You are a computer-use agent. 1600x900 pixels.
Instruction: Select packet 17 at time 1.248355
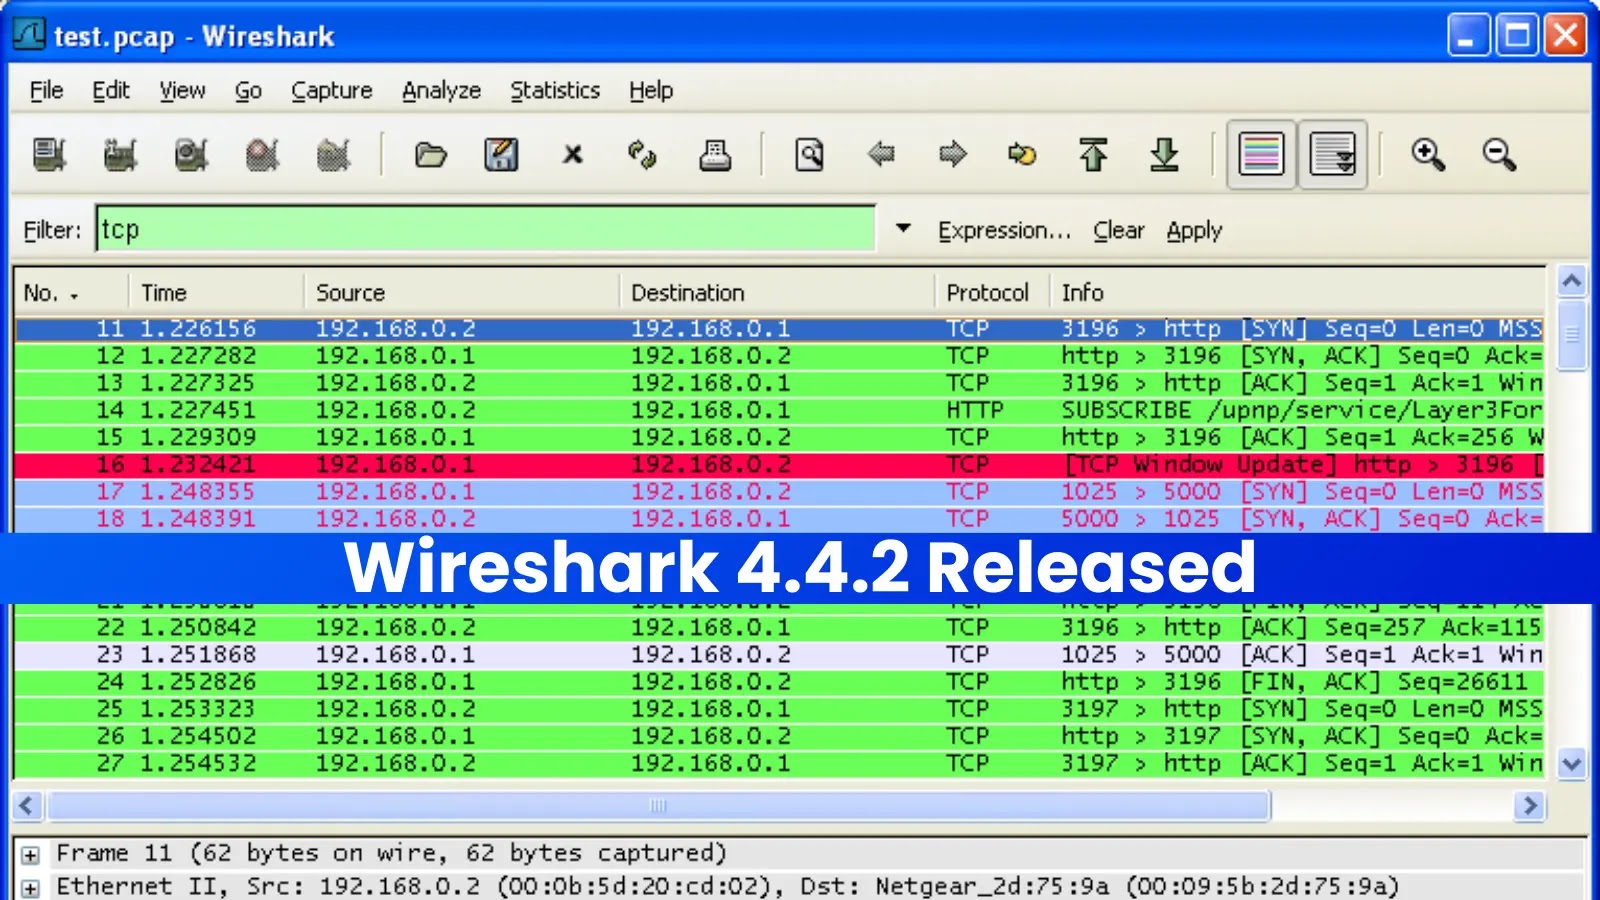pos(779,491)
